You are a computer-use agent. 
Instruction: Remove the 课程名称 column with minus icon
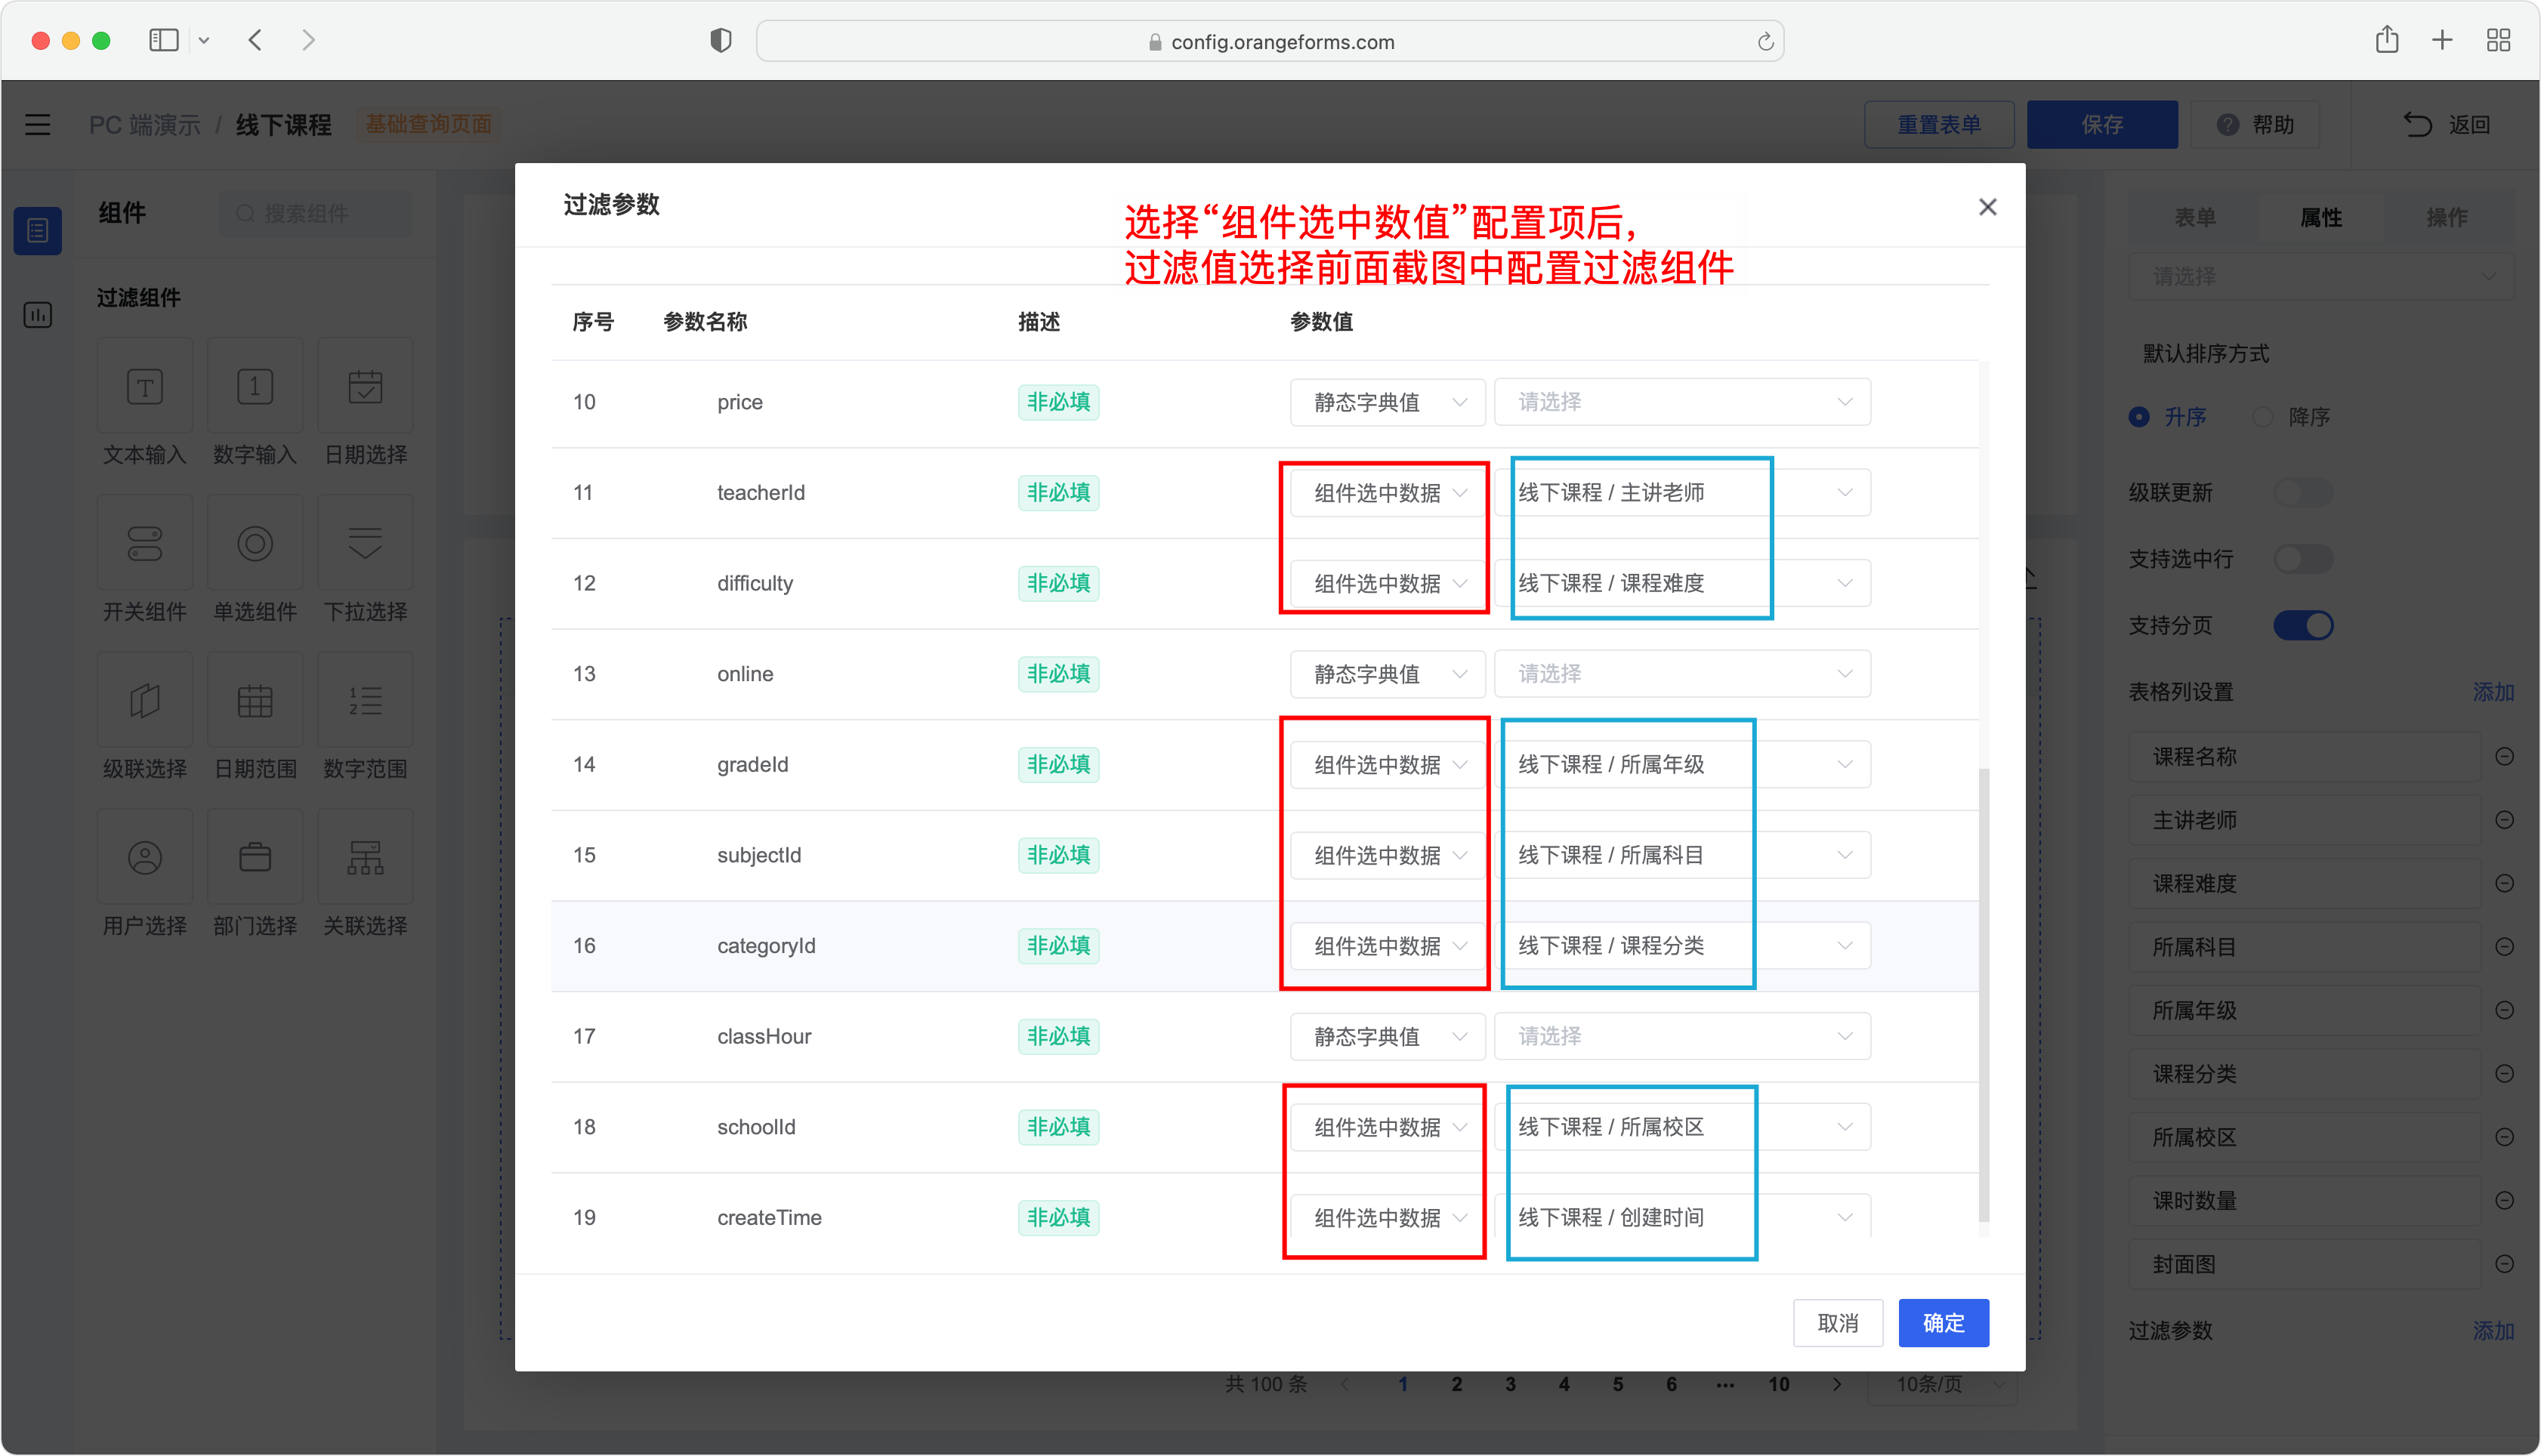[2504, 757]
